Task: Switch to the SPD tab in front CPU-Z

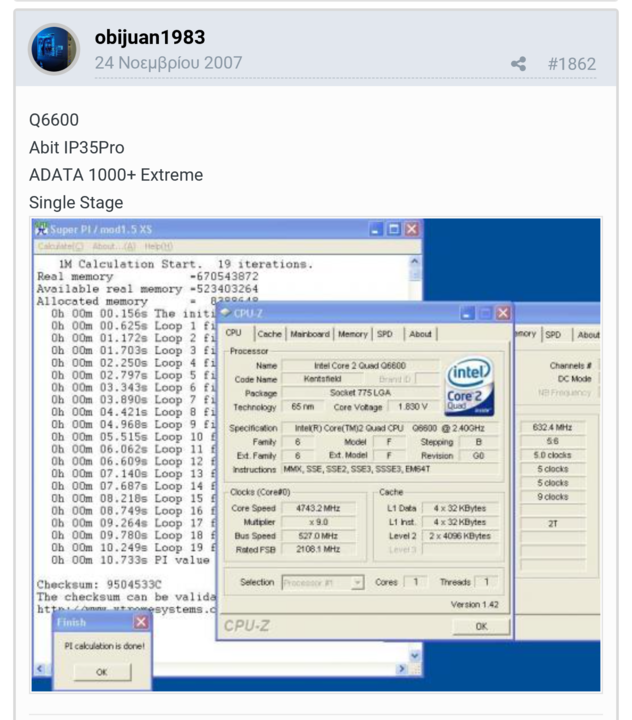Action: [x=385, y=334]
